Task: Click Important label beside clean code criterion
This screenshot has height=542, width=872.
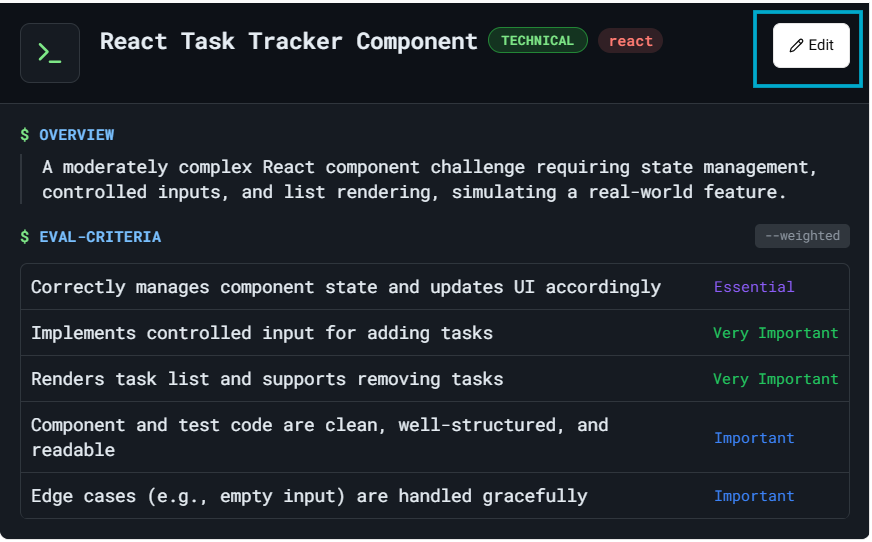Action: (x=754, y=438)
